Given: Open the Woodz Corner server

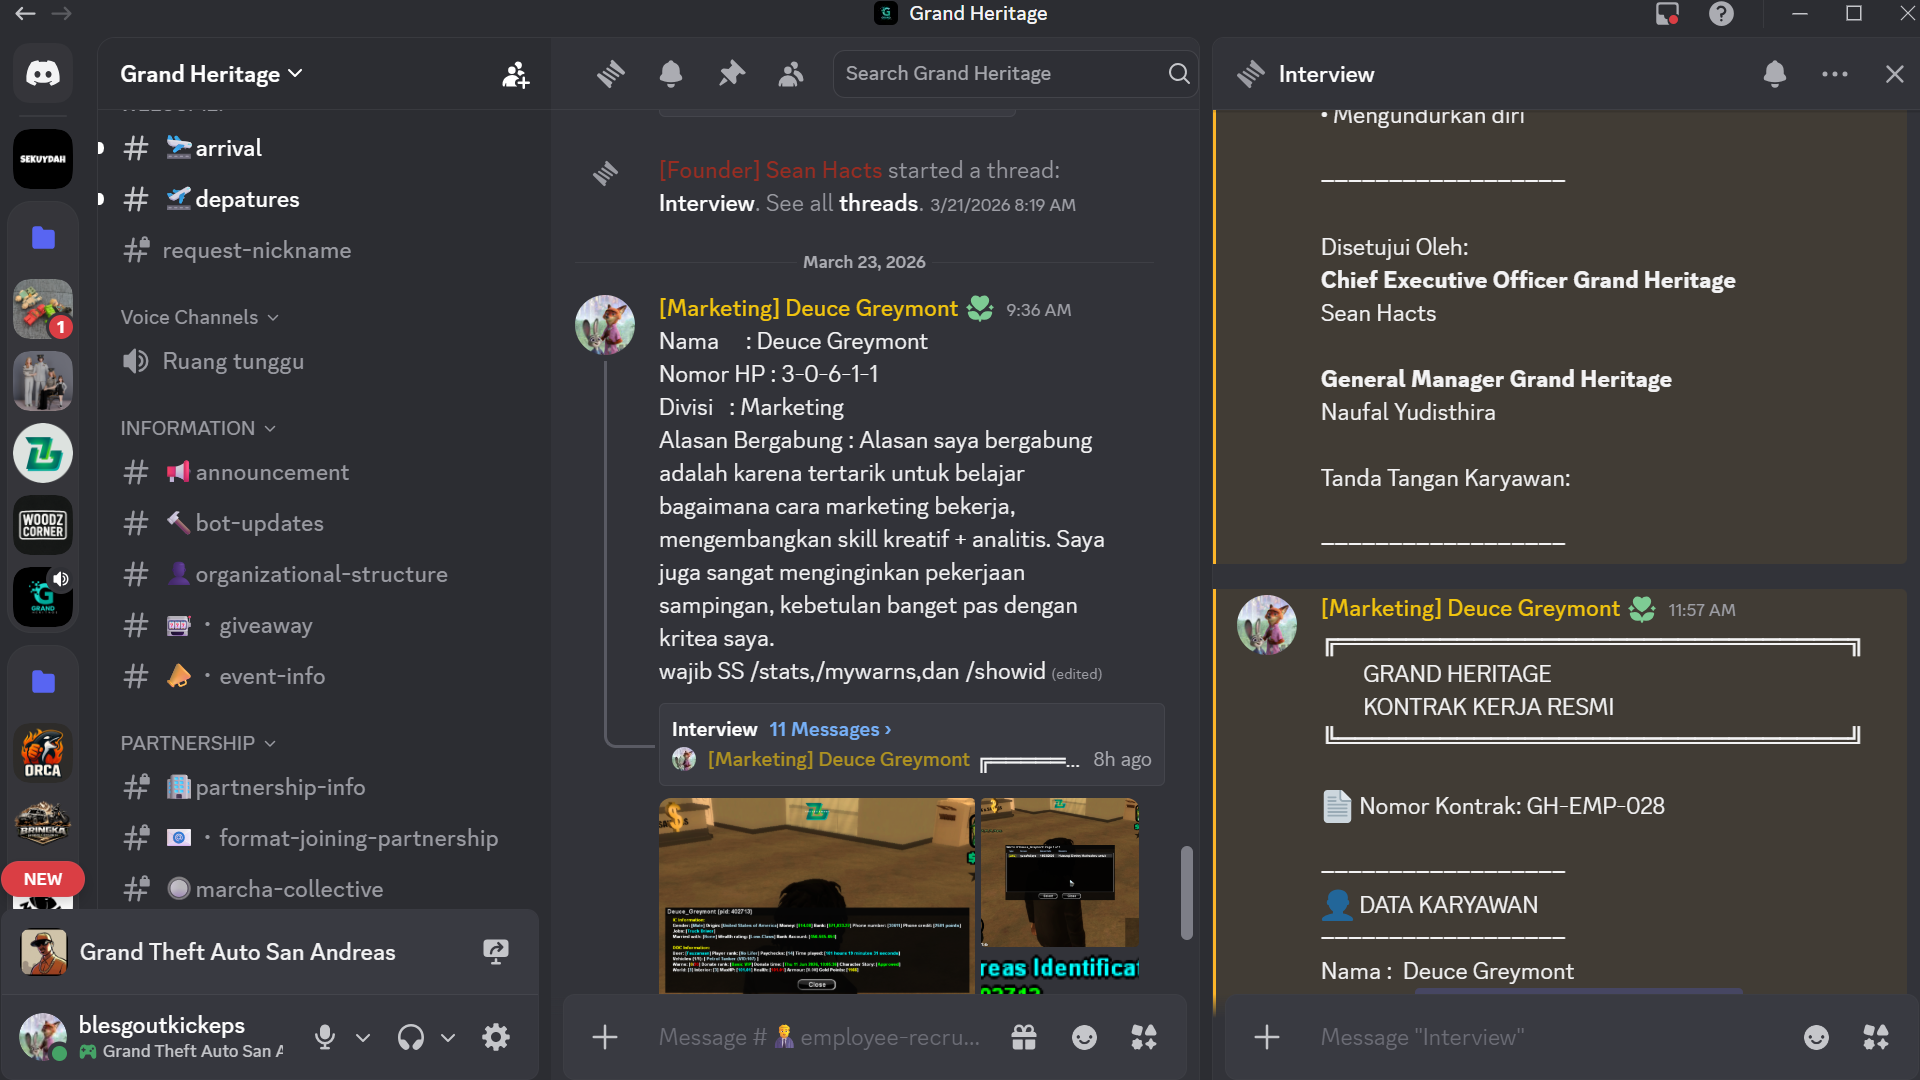Looking at the screenshot, I should (x=43, y=525).
